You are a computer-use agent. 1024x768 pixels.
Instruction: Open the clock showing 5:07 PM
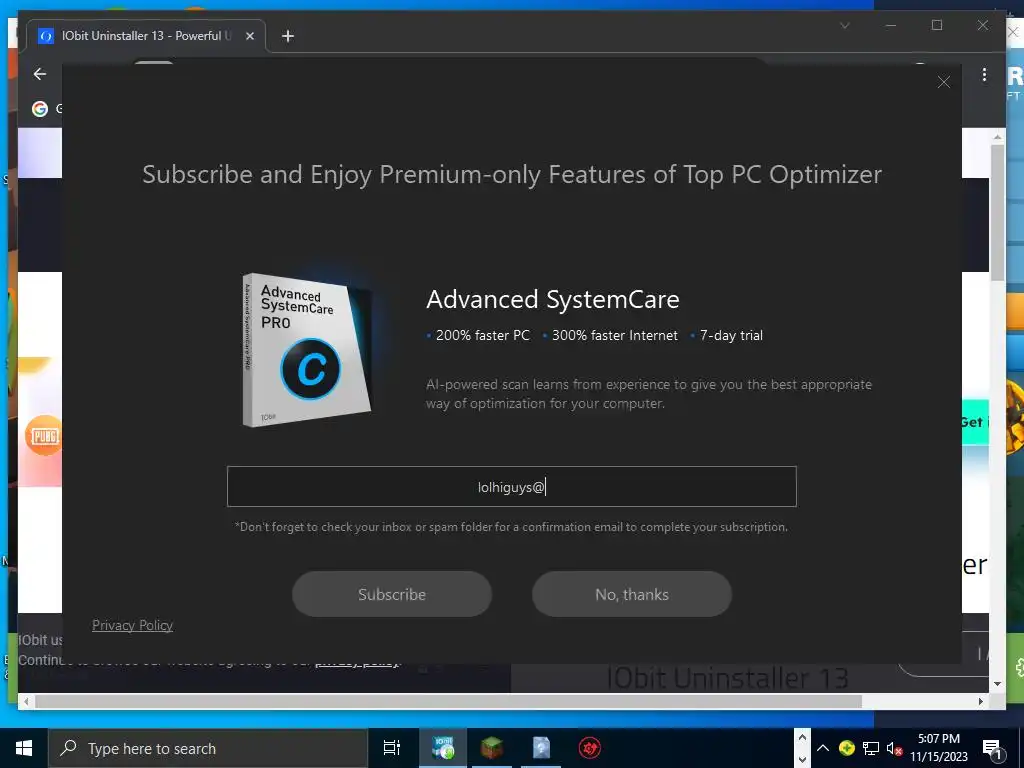click(x=939, y=748)
